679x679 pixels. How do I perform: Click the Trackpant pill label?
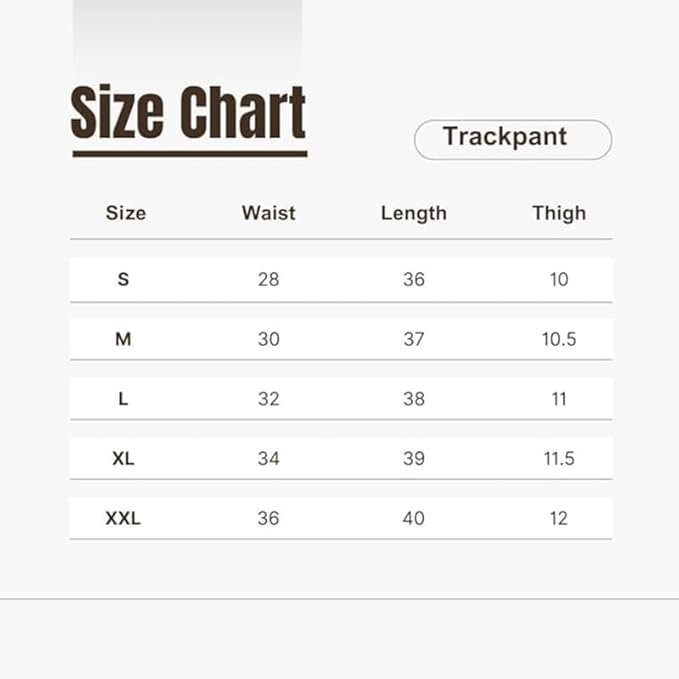click(513, 139)
